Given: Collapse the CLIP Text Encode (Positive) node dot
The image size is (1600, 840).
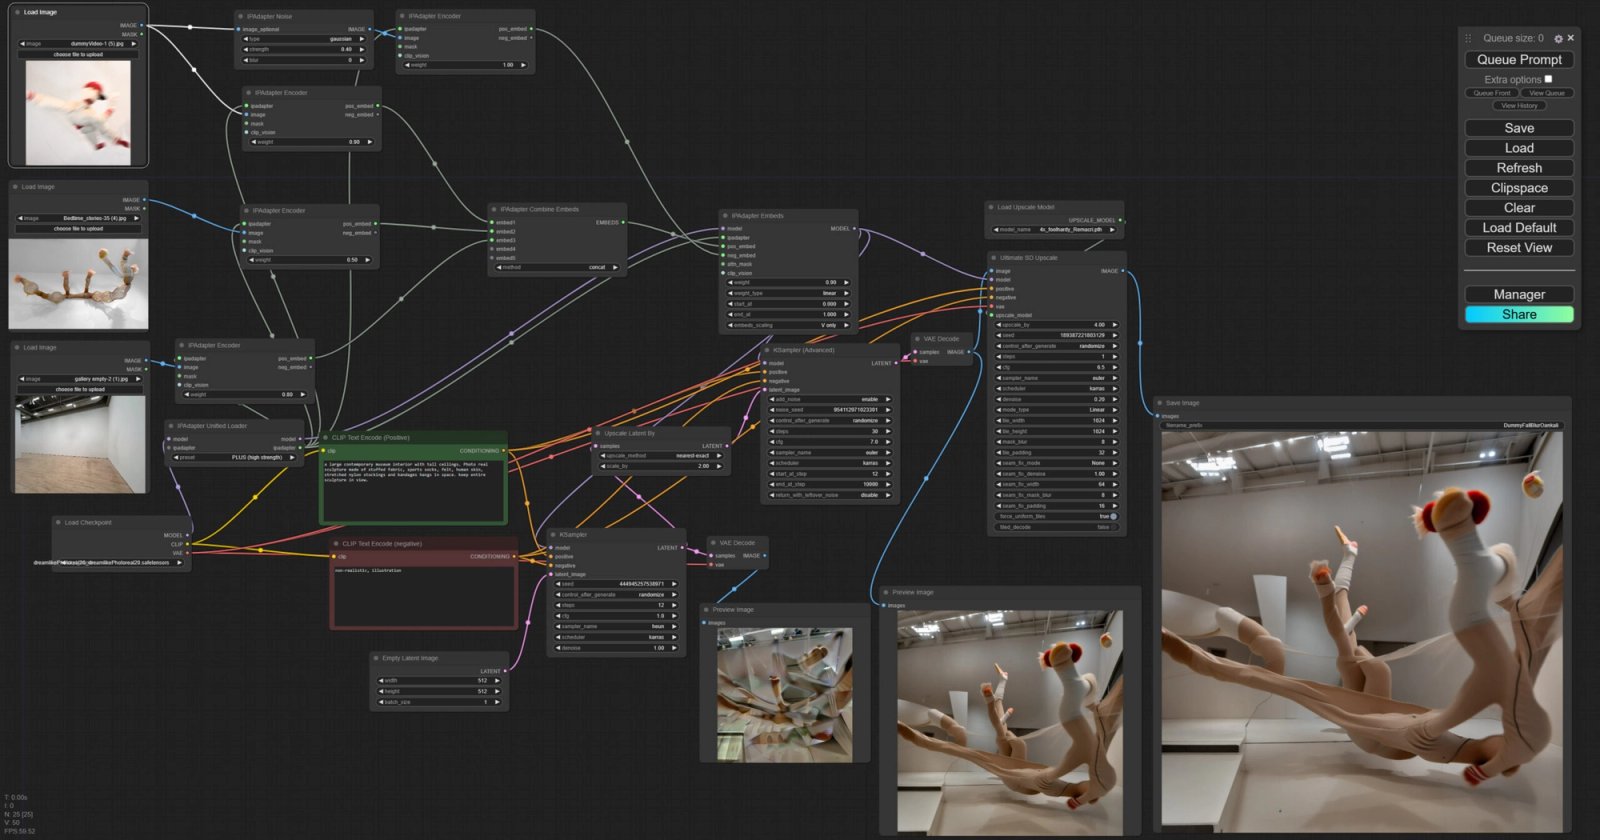Looking at the screenshot, I should pos(326,437).
